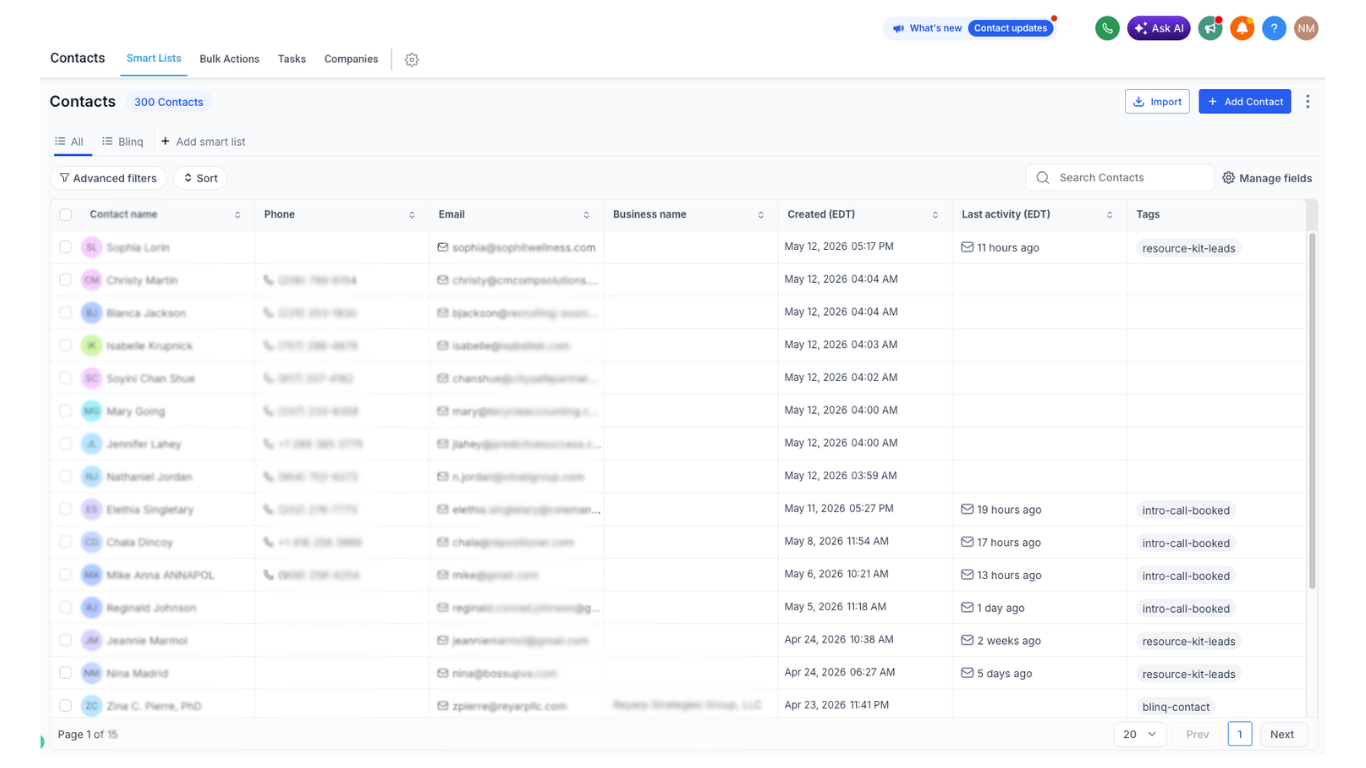Click activity mail icon beside 1 day ago

[x=967, y=607]
